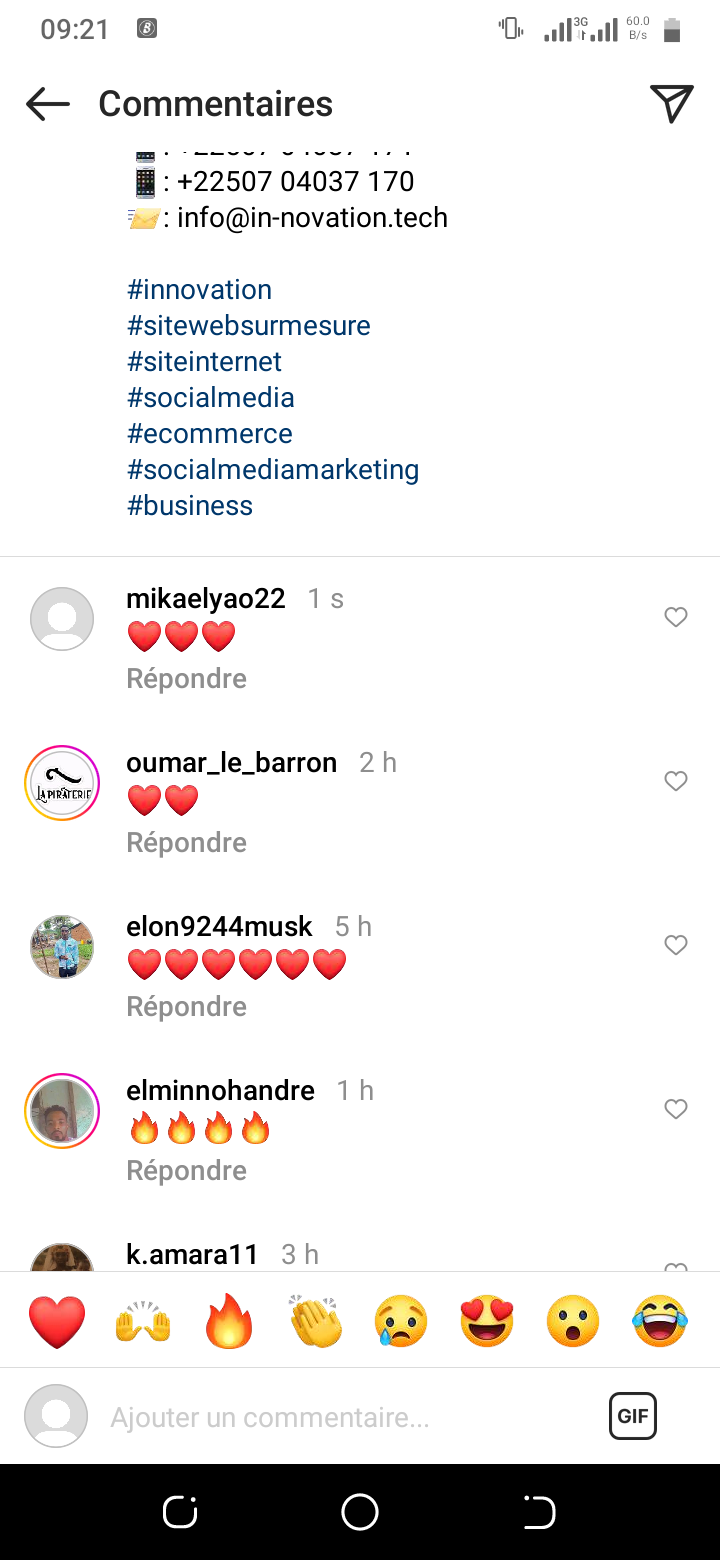Like elon9244musk's comment
Screen dimensions: 720x1560
point(676,945)
